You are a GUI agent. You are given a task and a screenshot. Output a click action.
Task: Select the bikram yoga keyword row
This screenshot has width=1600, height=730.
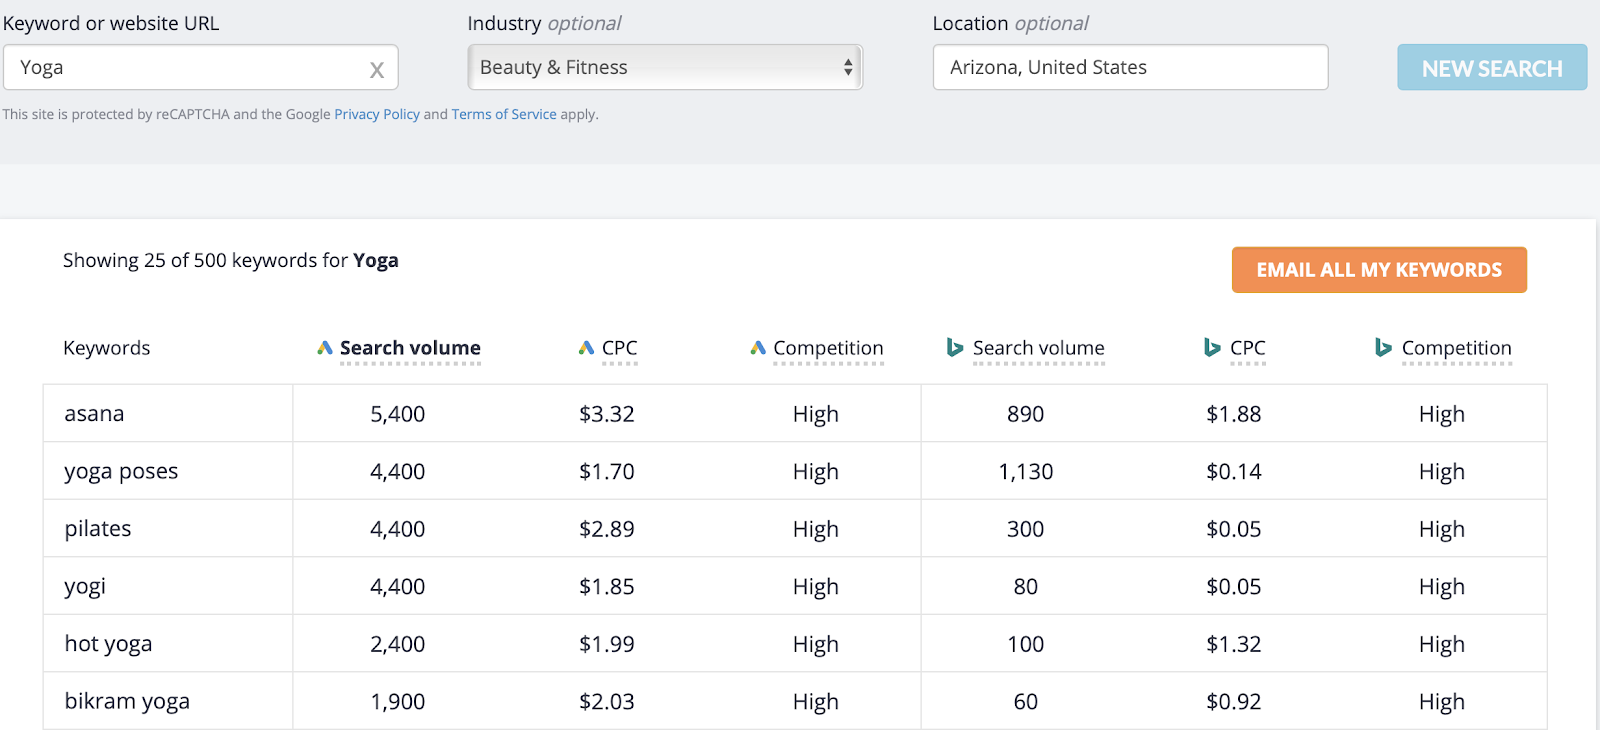[127, 701]
